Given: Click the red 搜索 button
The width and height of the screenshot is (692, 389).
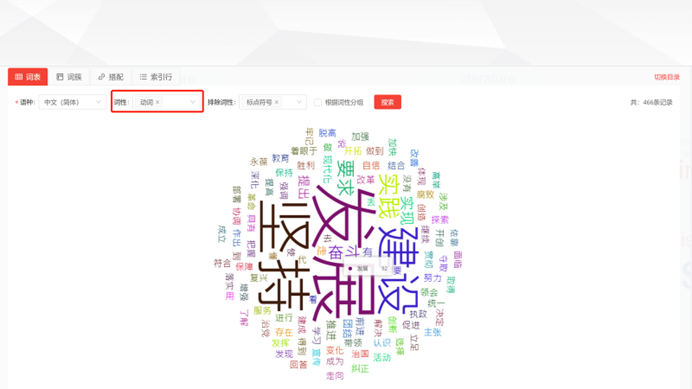Looking at the screenshot, I should coord(387,102).
